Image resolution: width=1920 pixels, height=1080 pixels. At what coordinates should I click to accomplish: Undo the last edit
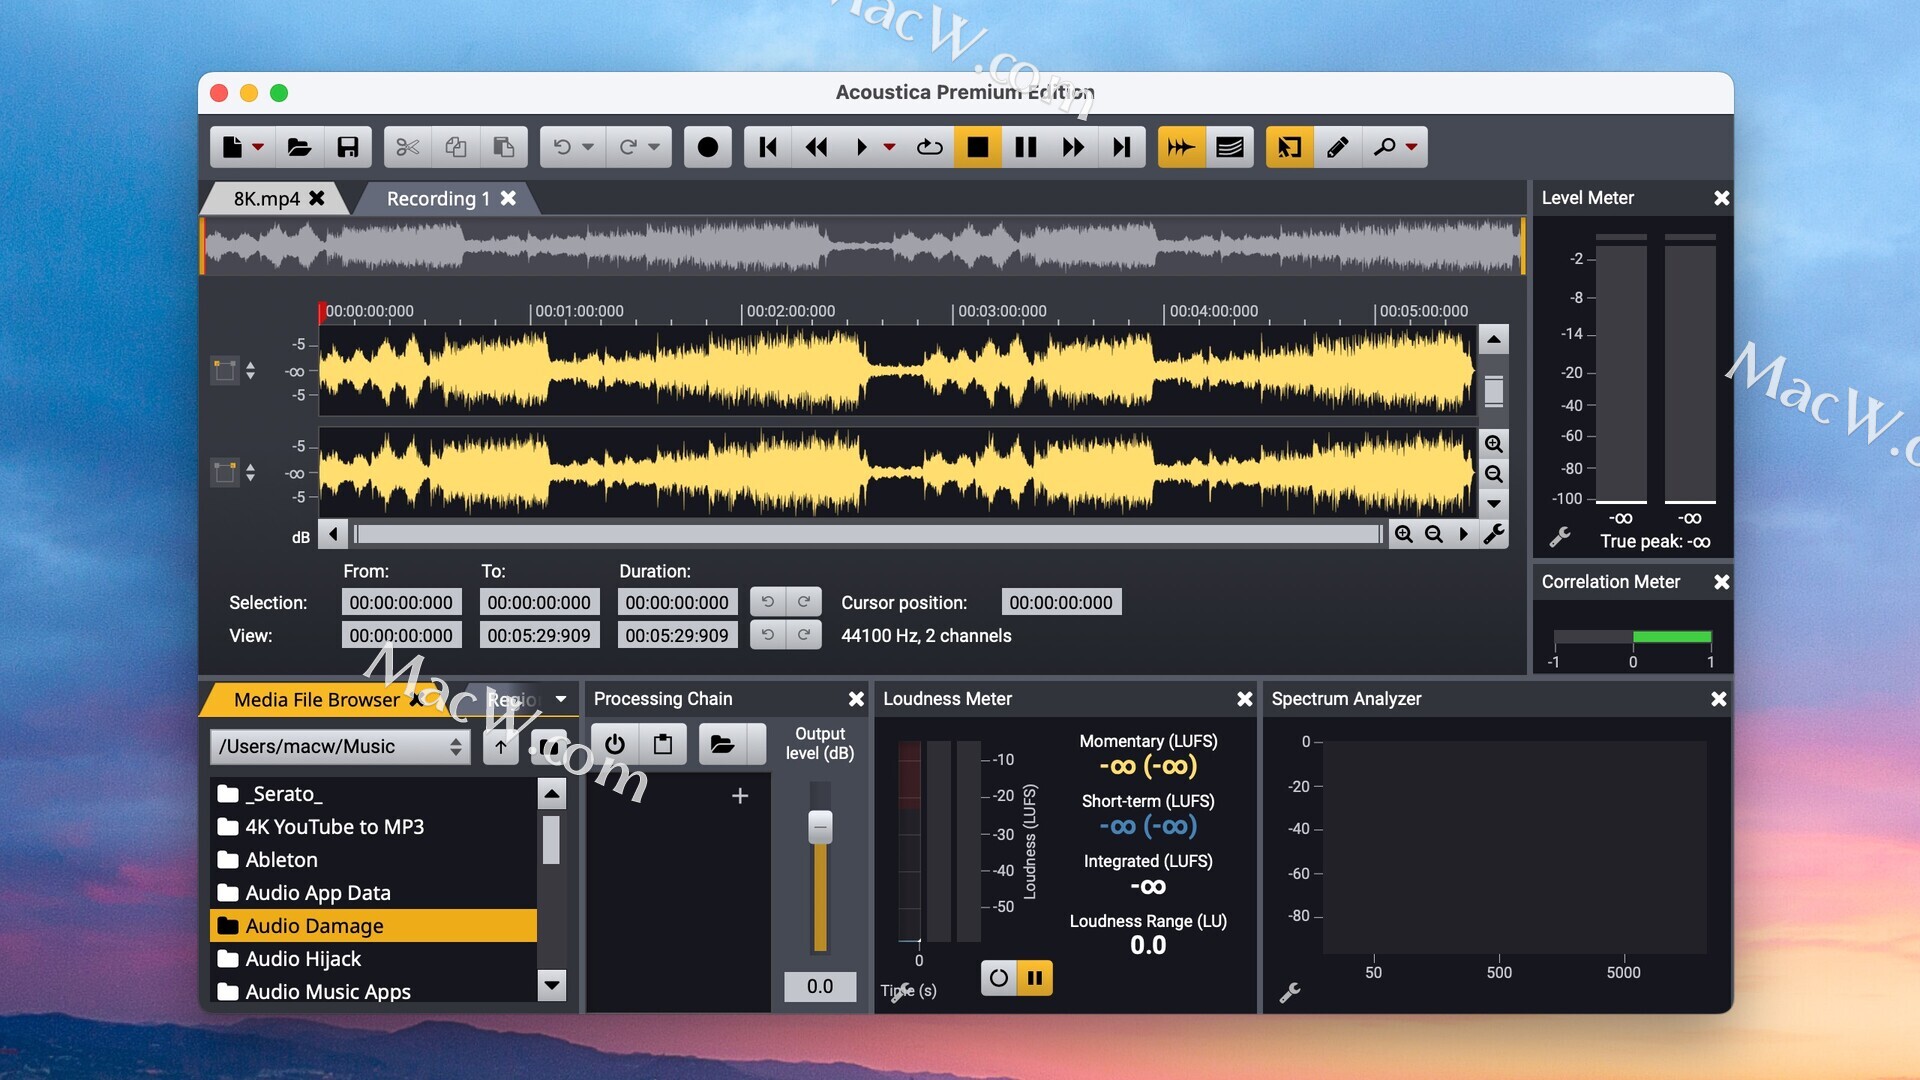tap(562, 148)
